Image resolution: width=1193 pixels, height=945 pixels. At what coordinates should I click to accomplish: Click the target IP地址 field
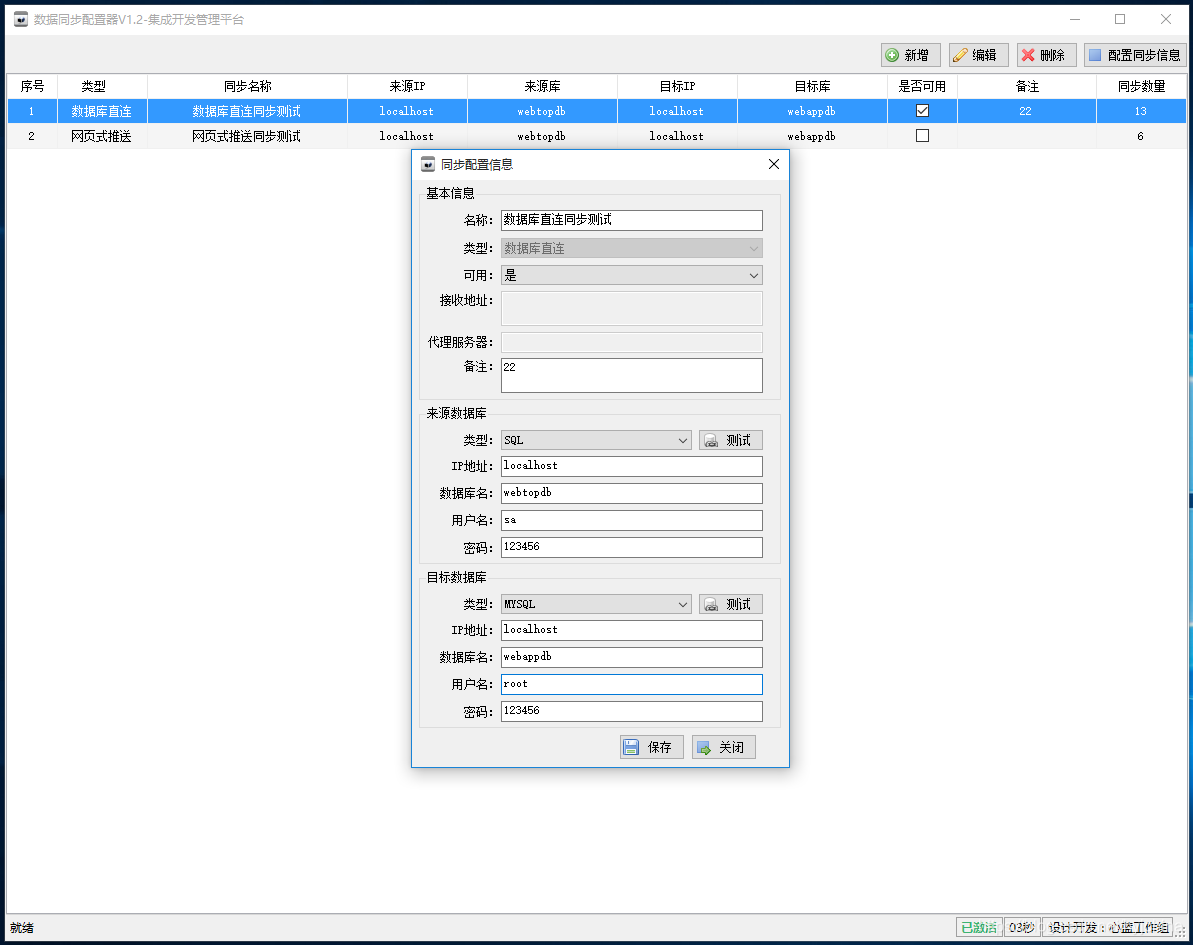coord(631,630)
